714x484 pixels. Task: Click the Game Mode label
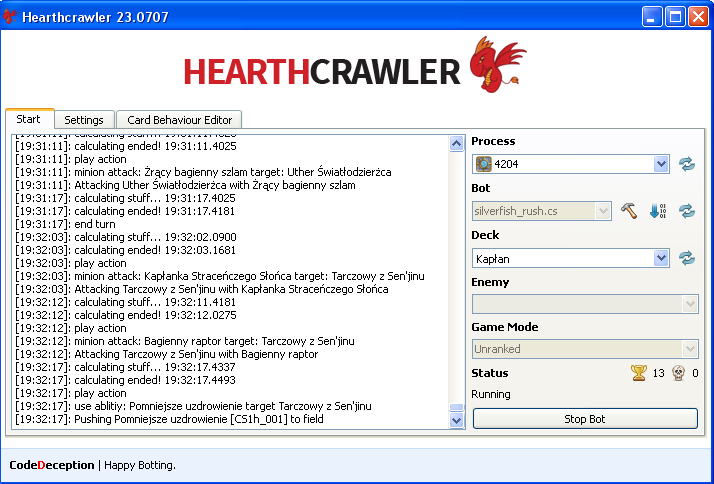(x=505, y=327)
